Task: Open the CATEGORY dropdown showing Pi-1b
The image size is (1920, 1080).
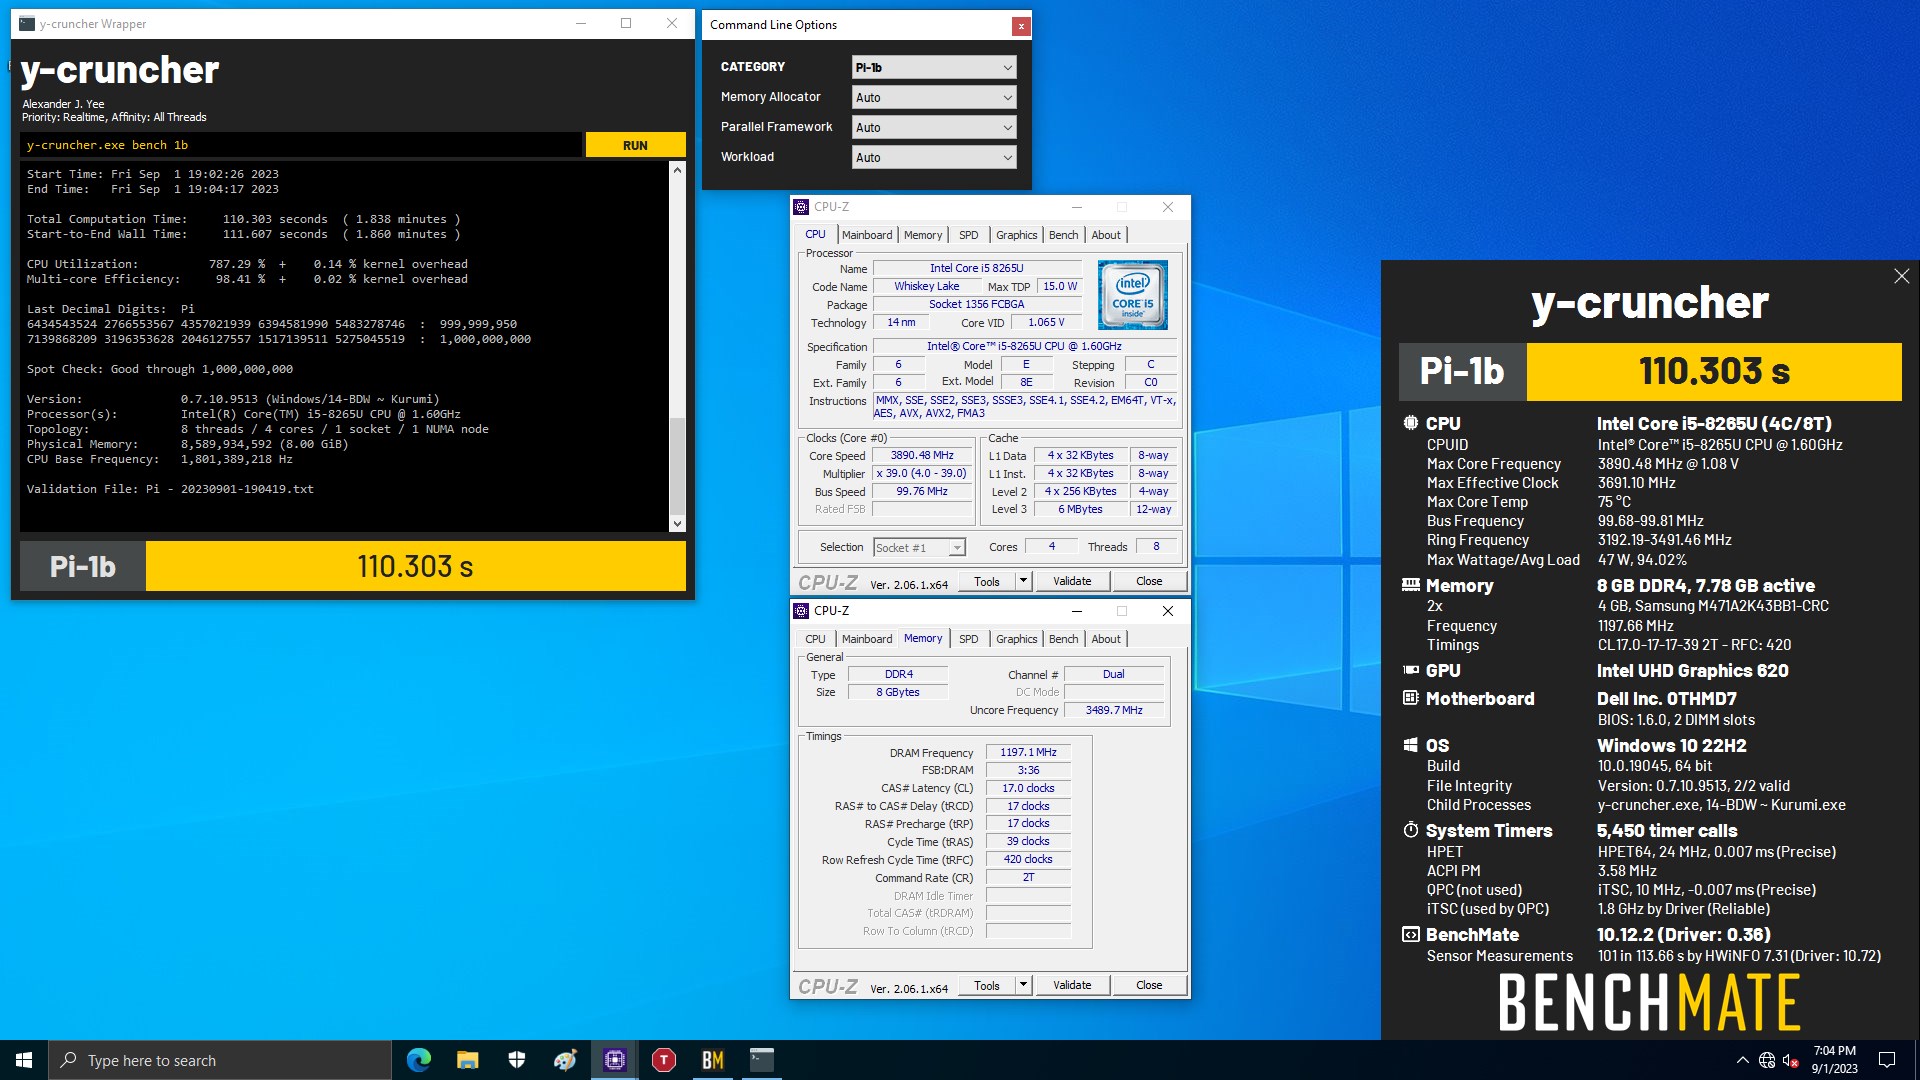Action: click(x=934, y=67)
